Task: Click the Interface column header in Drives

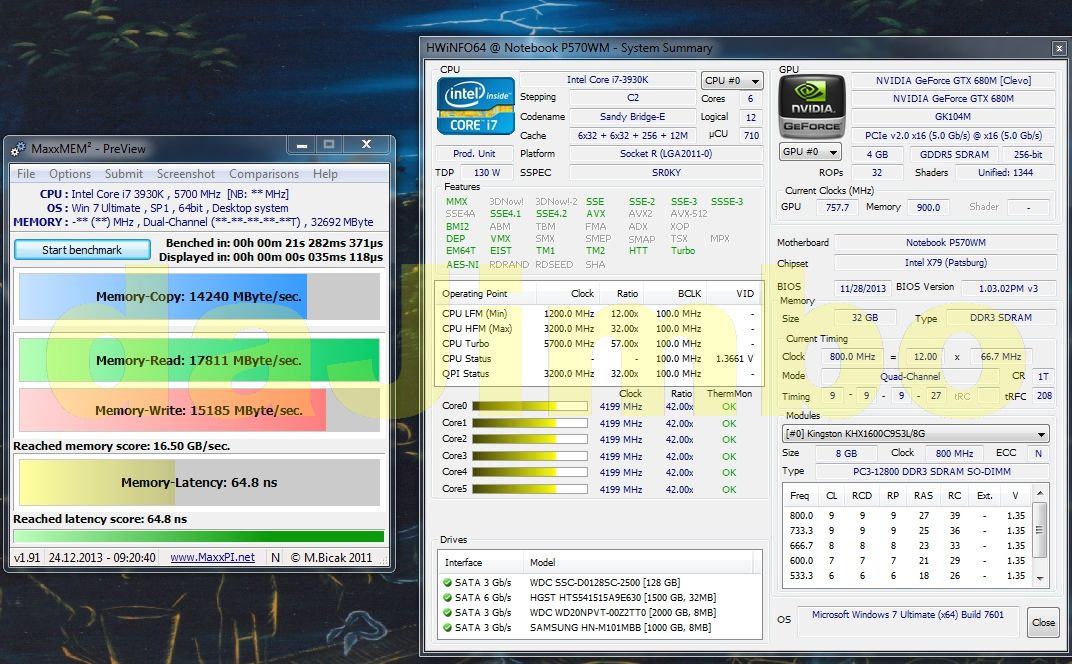Action: tap(479, 562)
